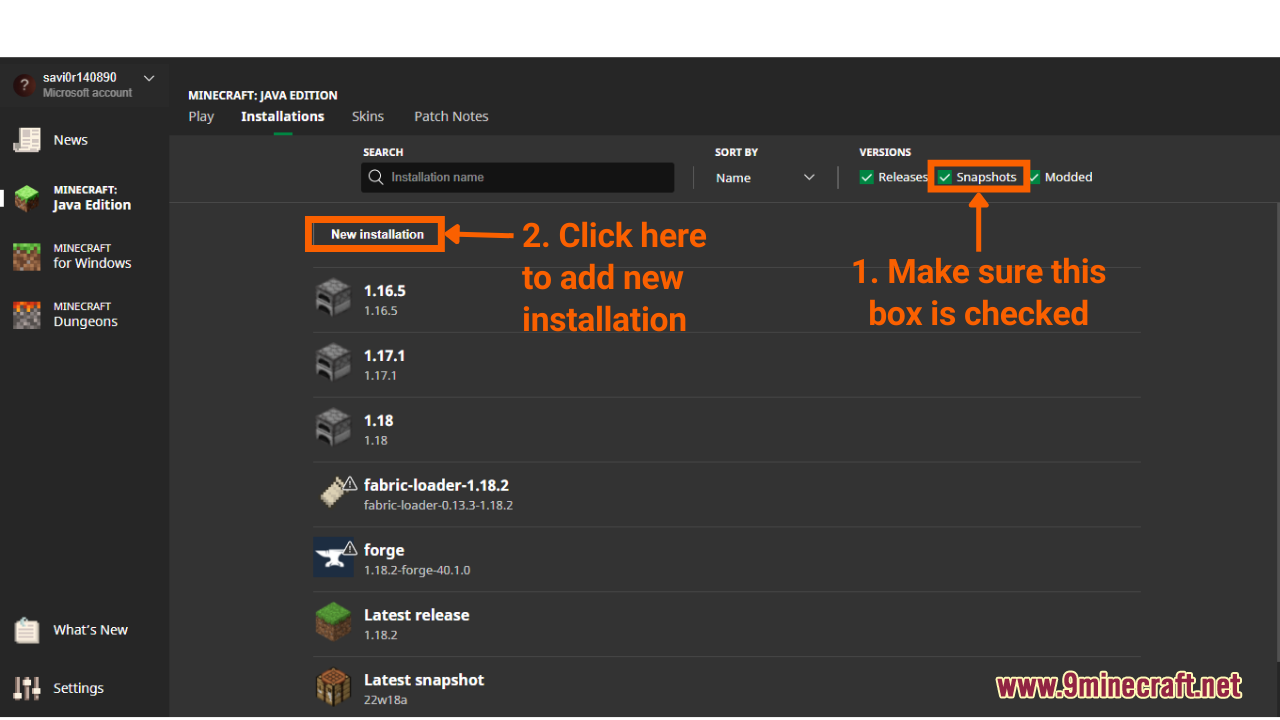
Task: Select the fabric-loader-1.18.2 installation name
Action: click(x=437, y=485)
